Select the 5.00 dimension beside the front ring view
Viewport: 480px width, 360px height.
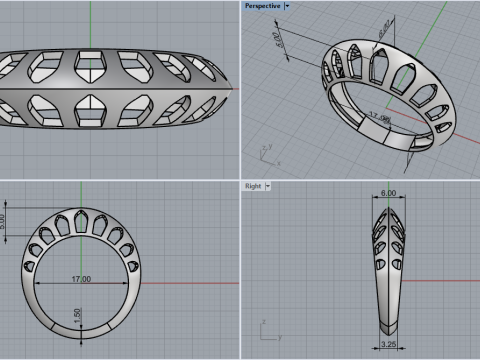[2, 221]
